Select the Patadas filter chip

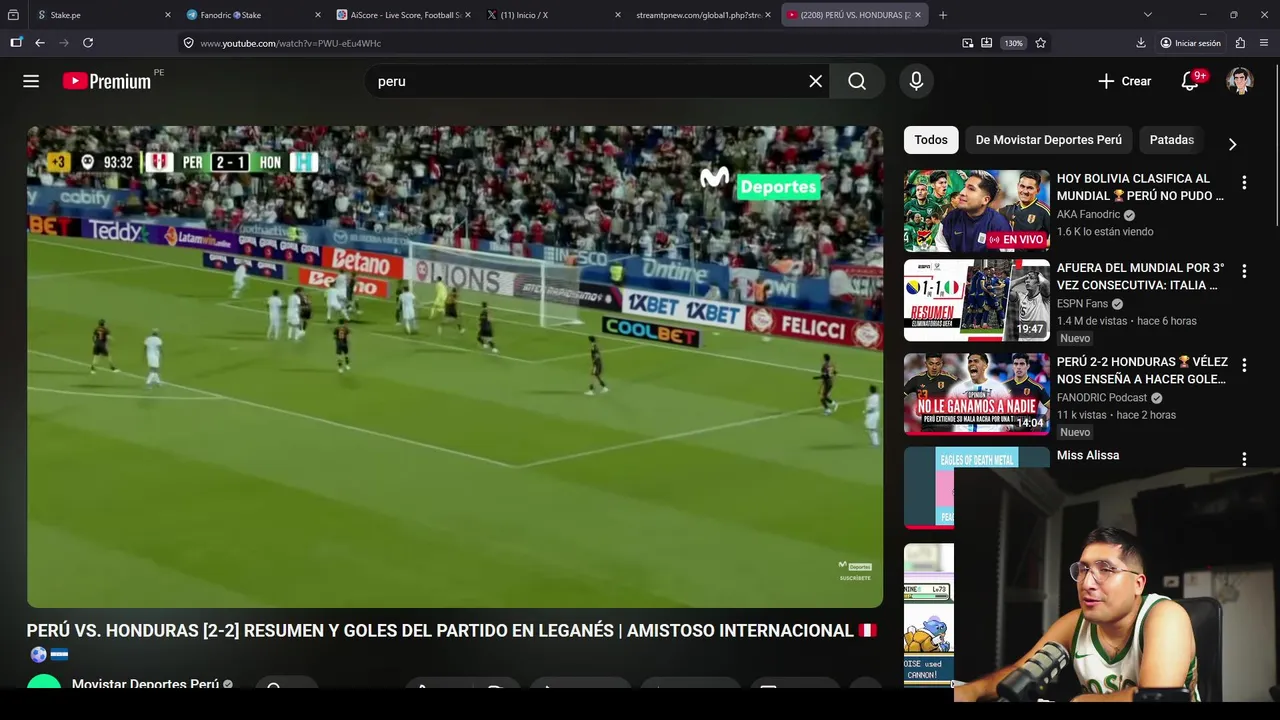click(x=1172, y=140)
